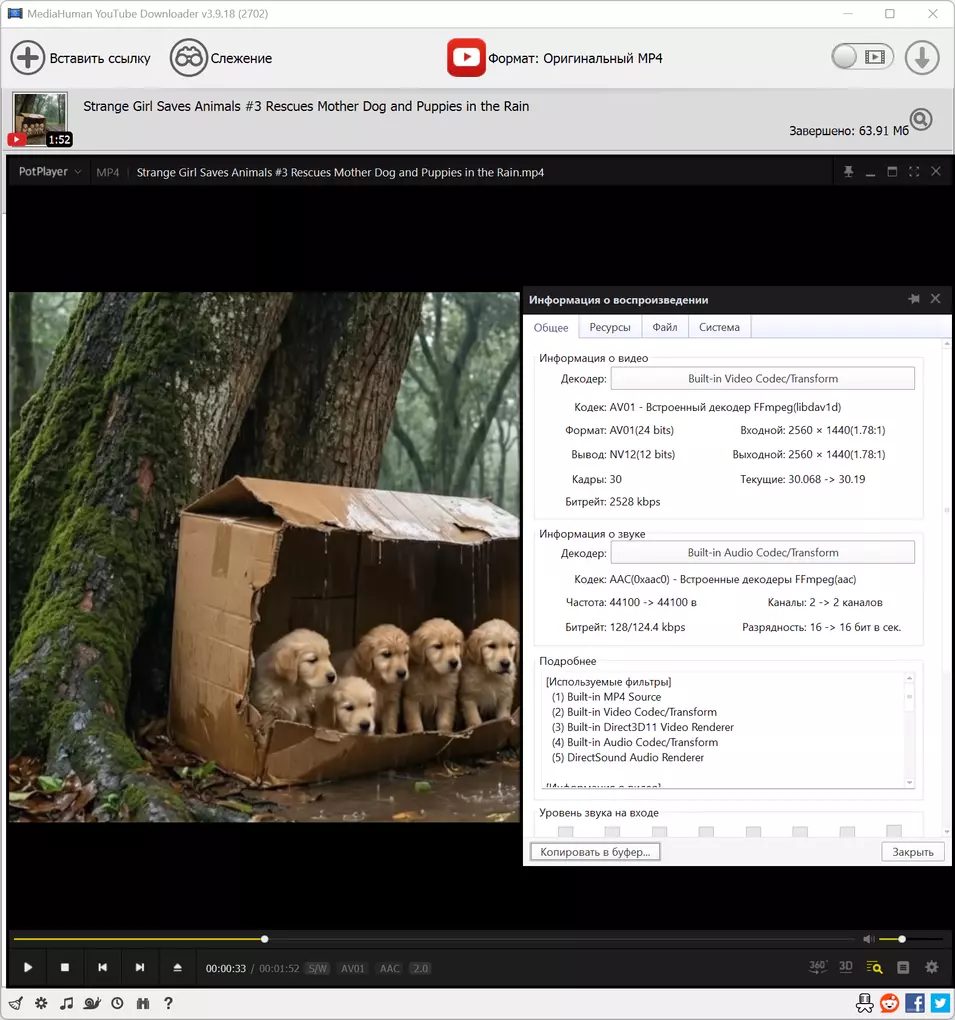Locate downloaded file with magnifier icon
This screenshot has height=1020, width=955.
tap(920, 120)
